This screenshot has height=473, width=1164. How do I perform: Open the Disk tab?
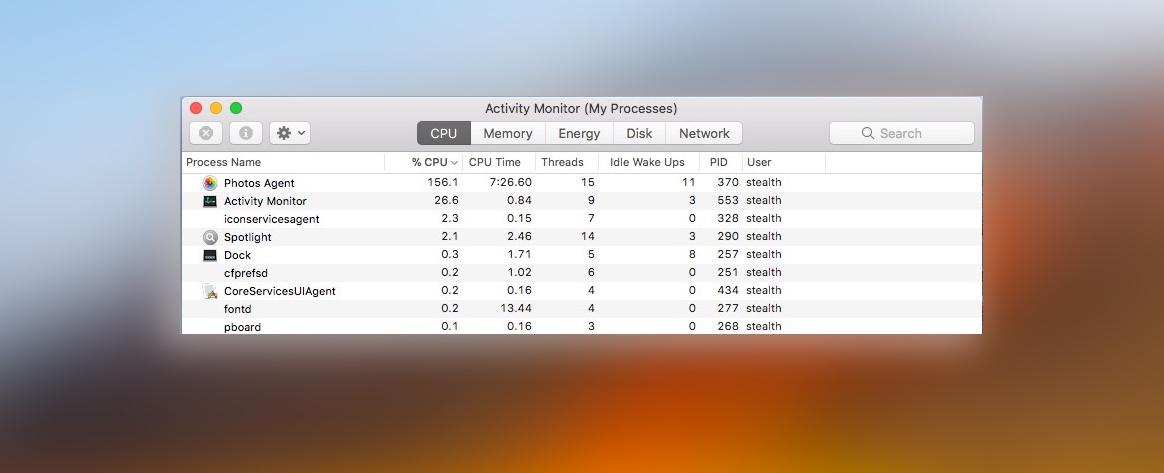point(639,133)
